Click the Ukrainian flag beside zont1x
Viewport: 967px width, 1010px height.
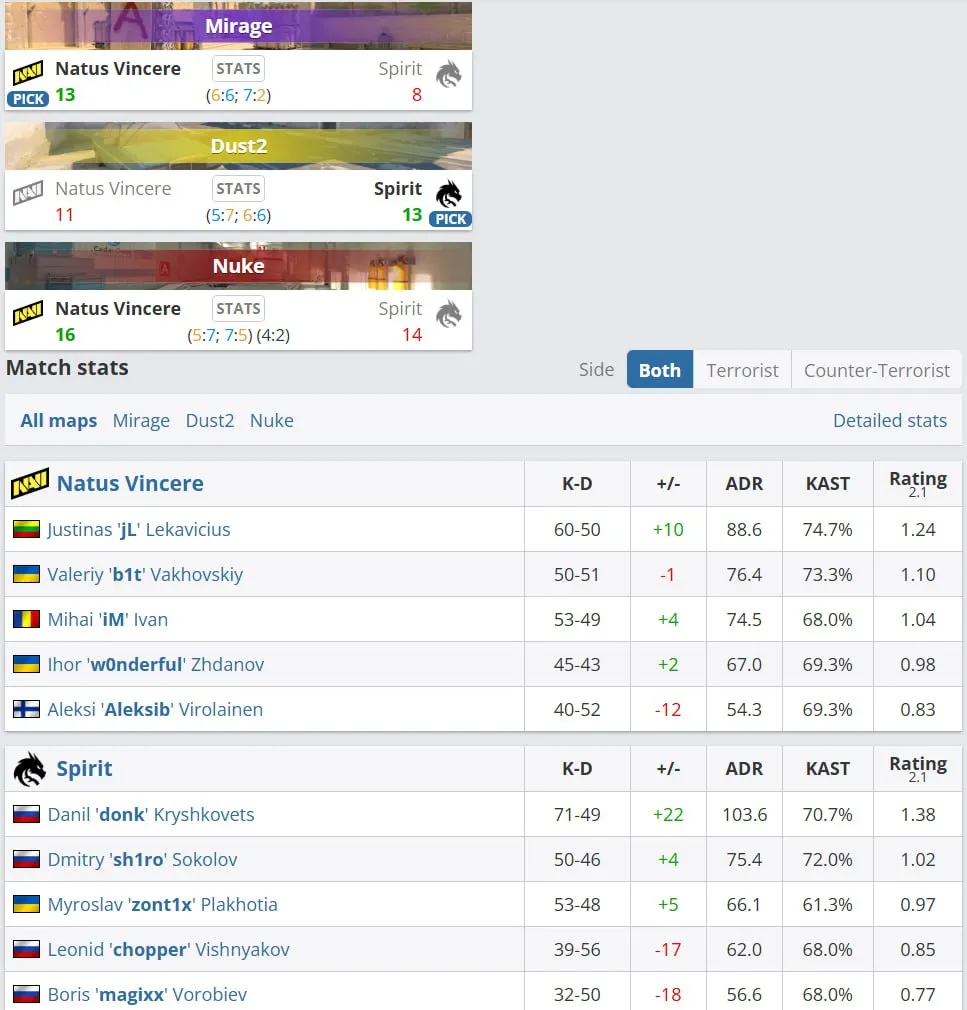point(26,905)
